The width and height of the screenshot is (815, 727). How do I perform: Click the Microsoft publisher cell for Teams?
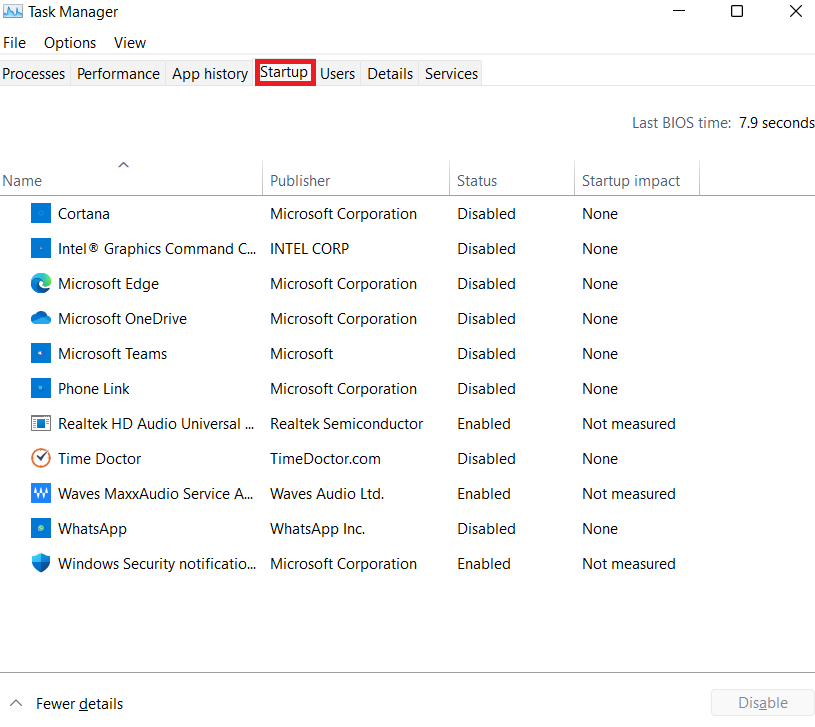(x=301, y=354)
